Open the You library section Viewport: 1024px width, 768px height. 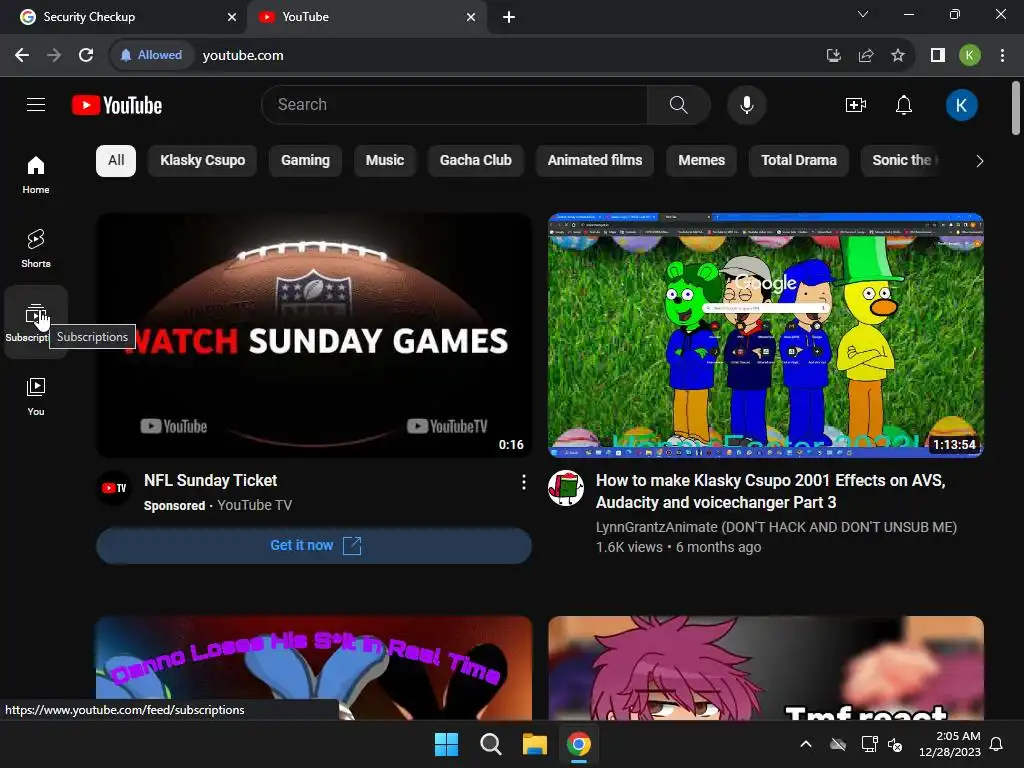pyautogui.click(x=36, y=396)
